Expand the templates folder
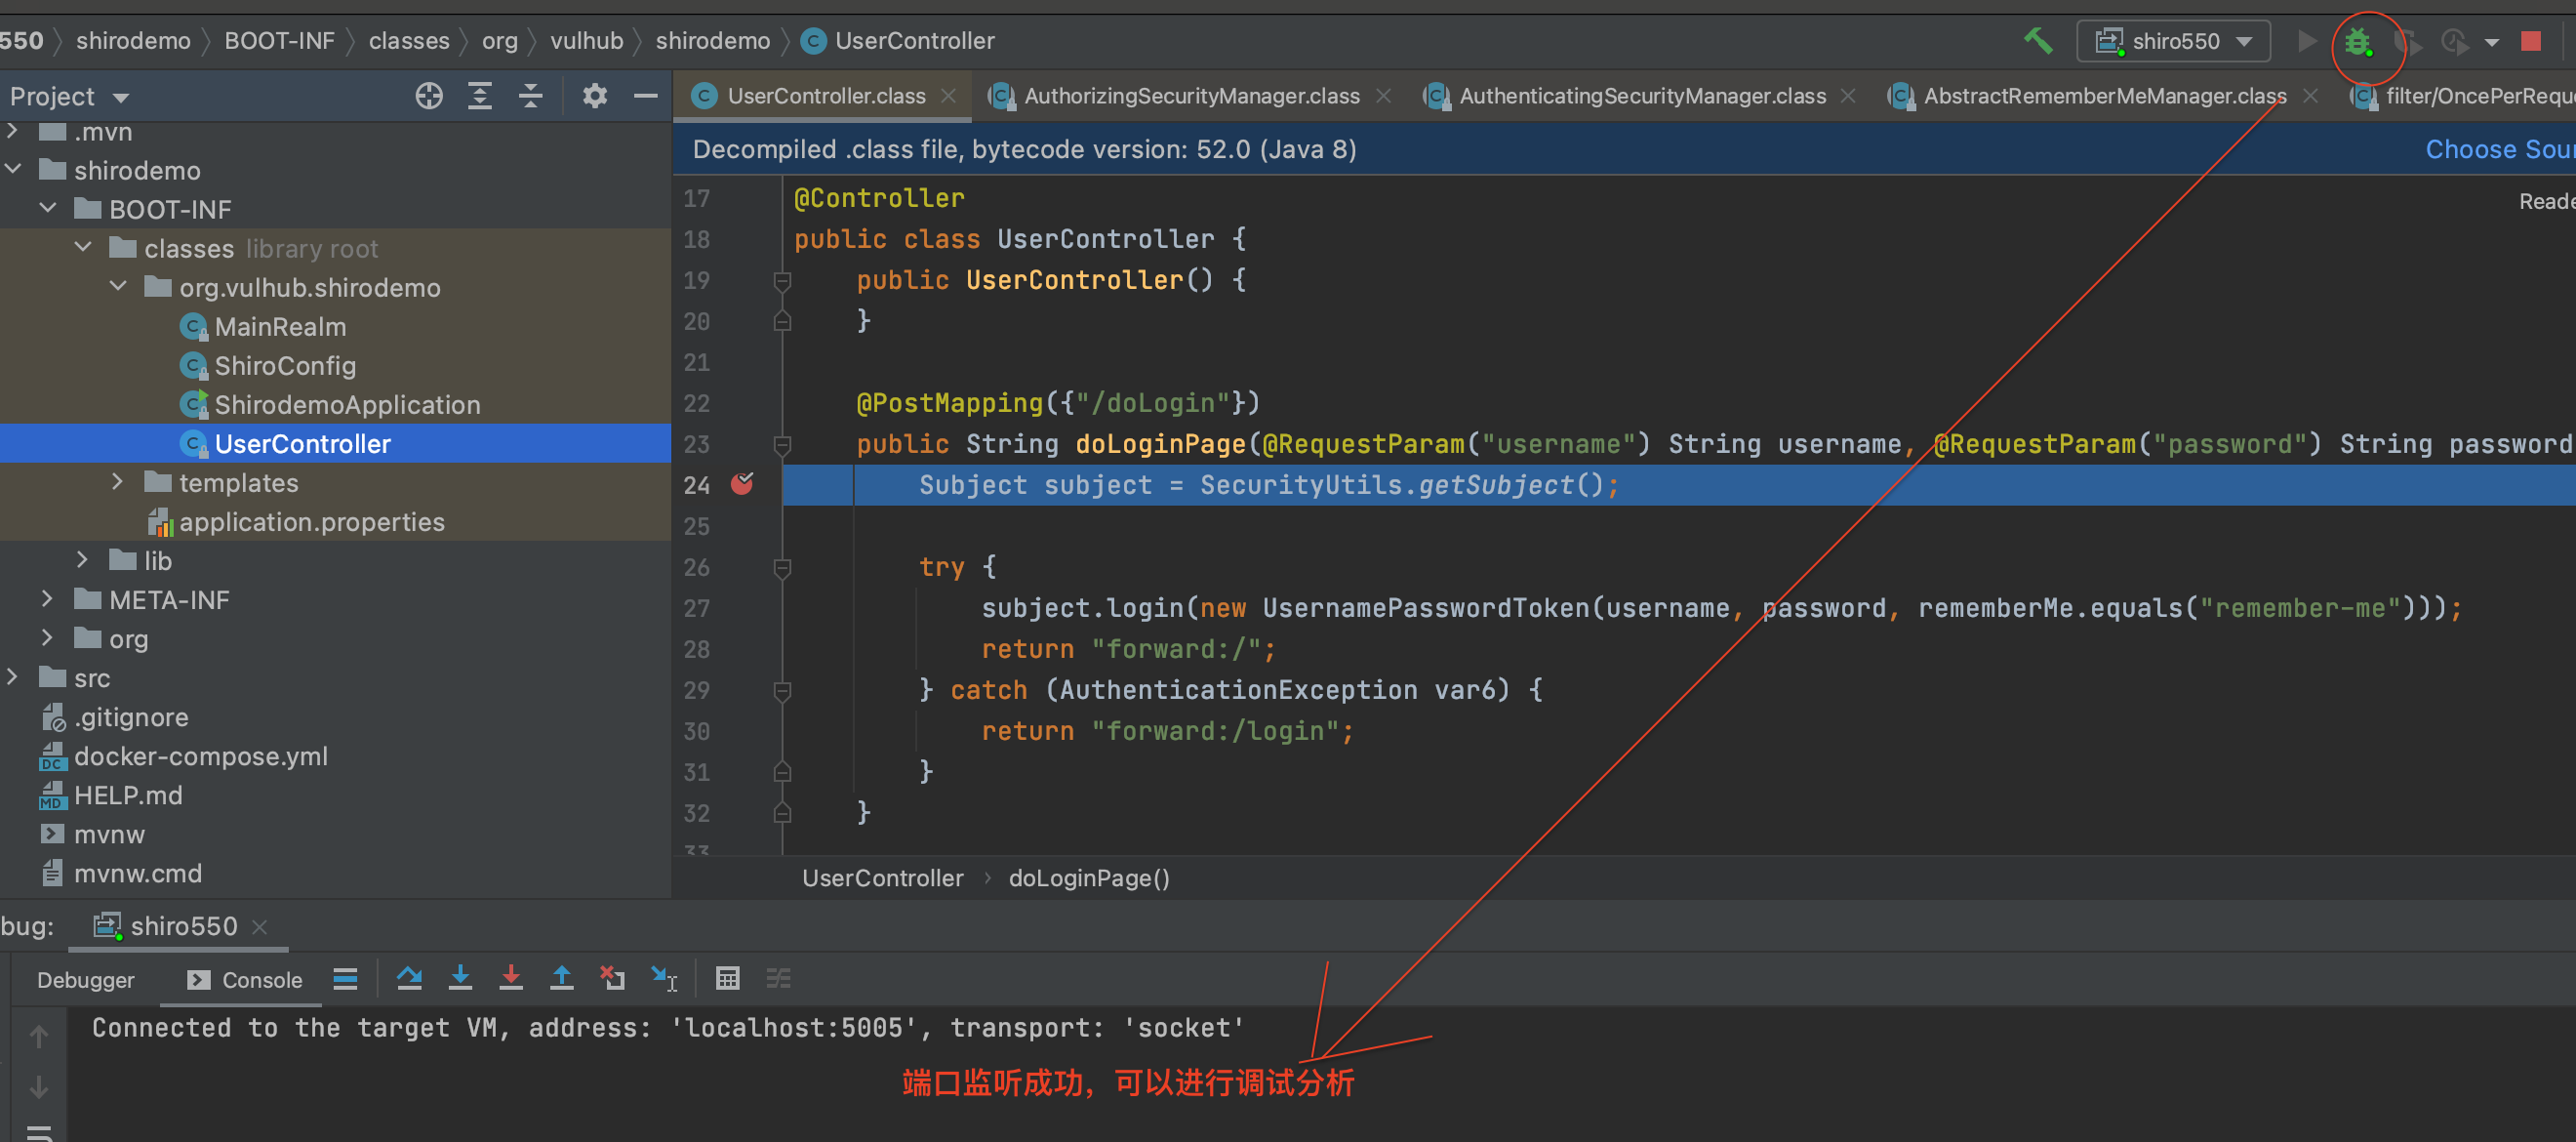This screenshot has width=2576, height=1142. 118,482
